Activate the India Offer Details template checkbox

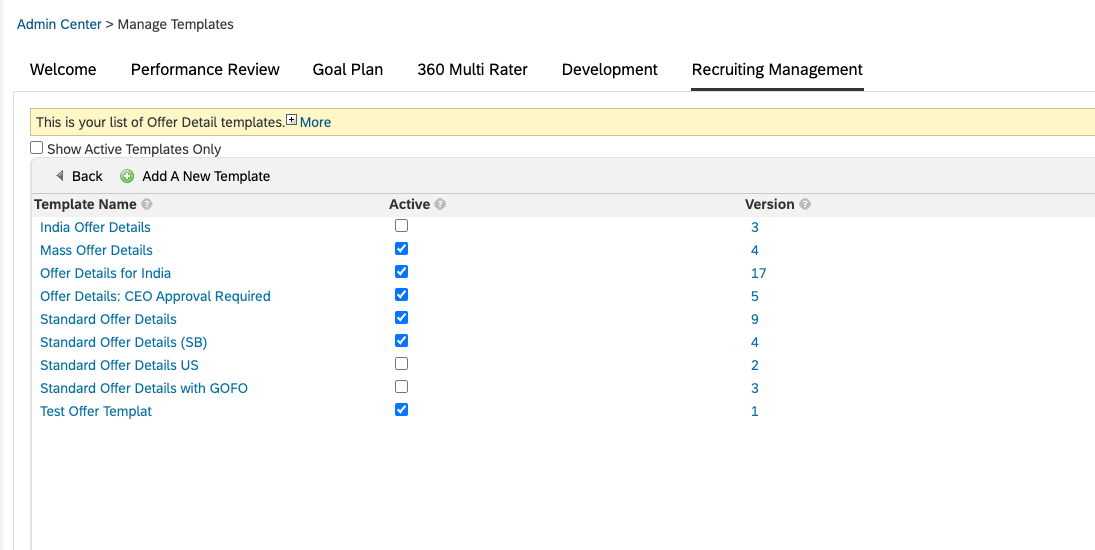[402, 225]
